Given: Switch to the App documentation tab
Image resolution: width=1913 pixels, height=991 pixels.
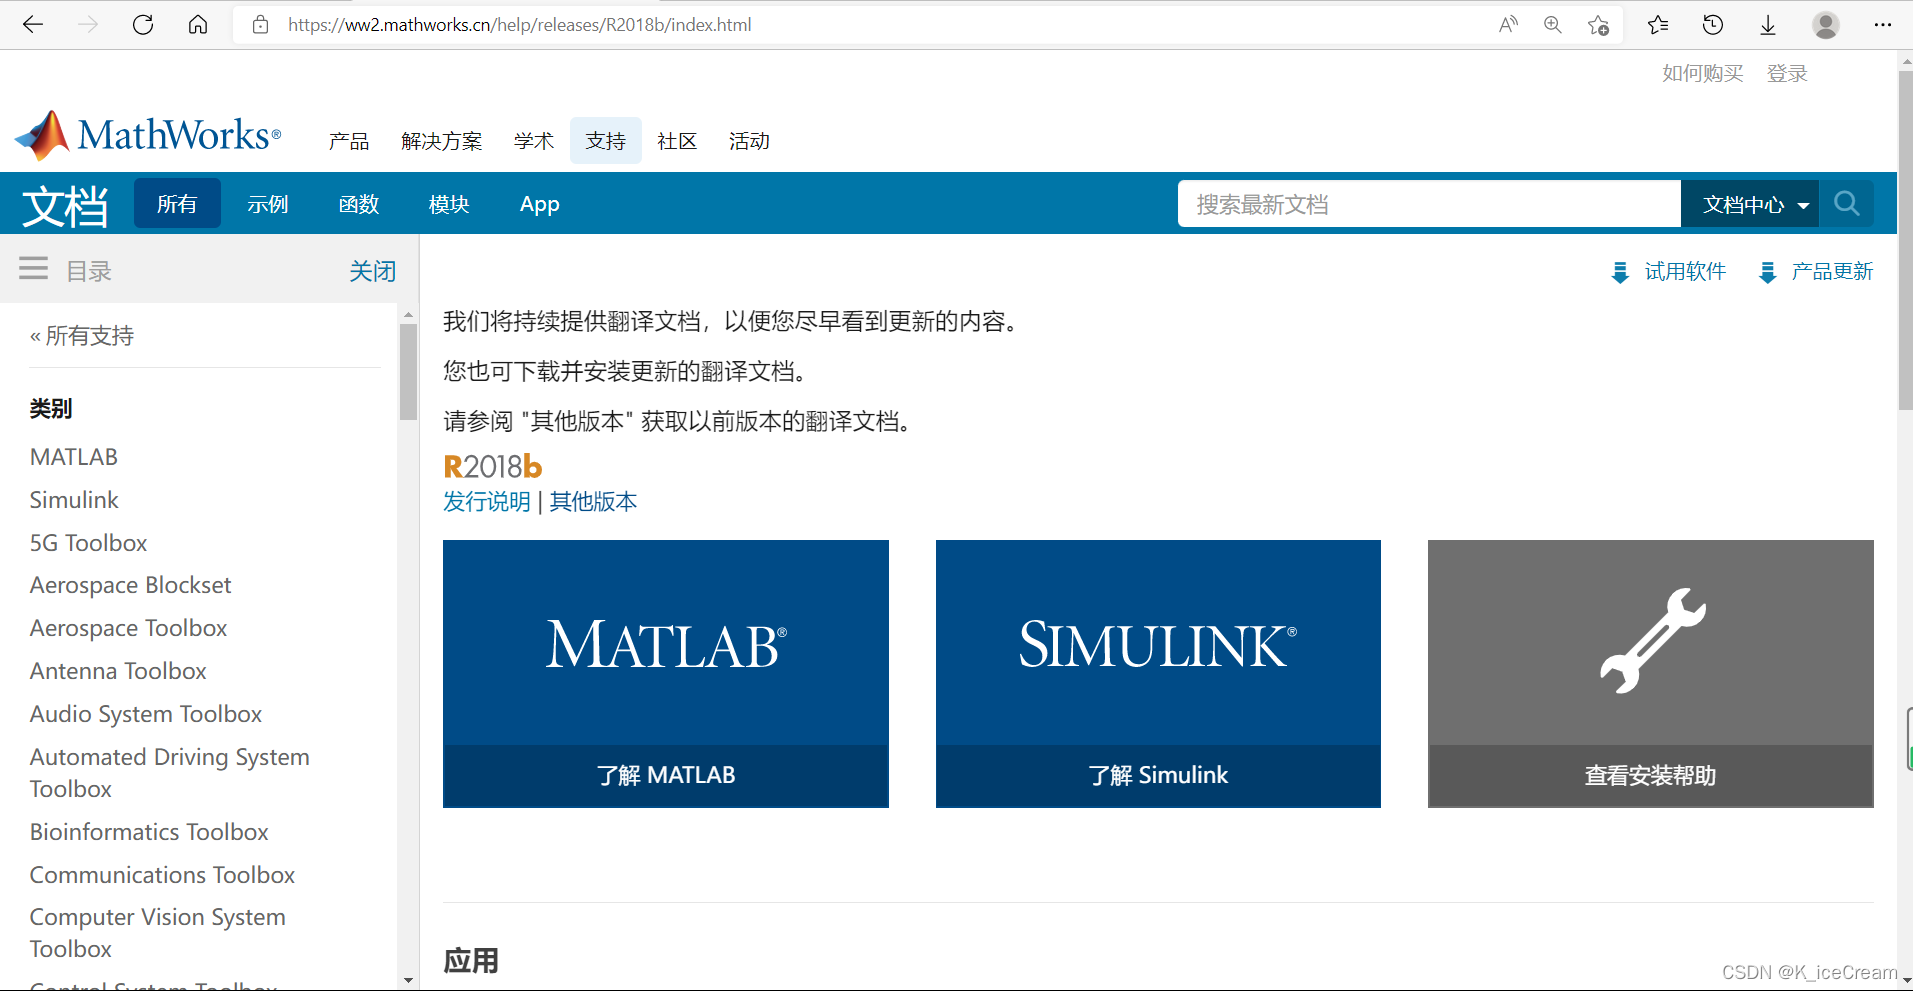Looking at the screenshot, I should pyautogui.click(x=540, y=204).
